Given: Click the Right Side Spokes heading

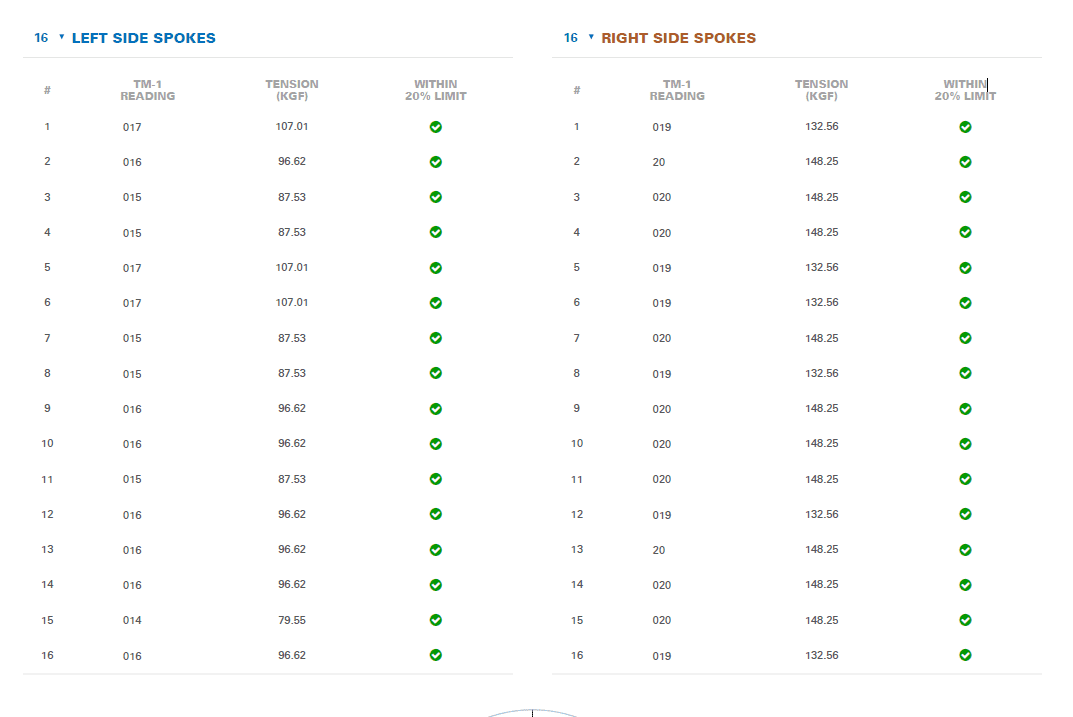Looking at the screenshot, I should click(x=678, y=38).
